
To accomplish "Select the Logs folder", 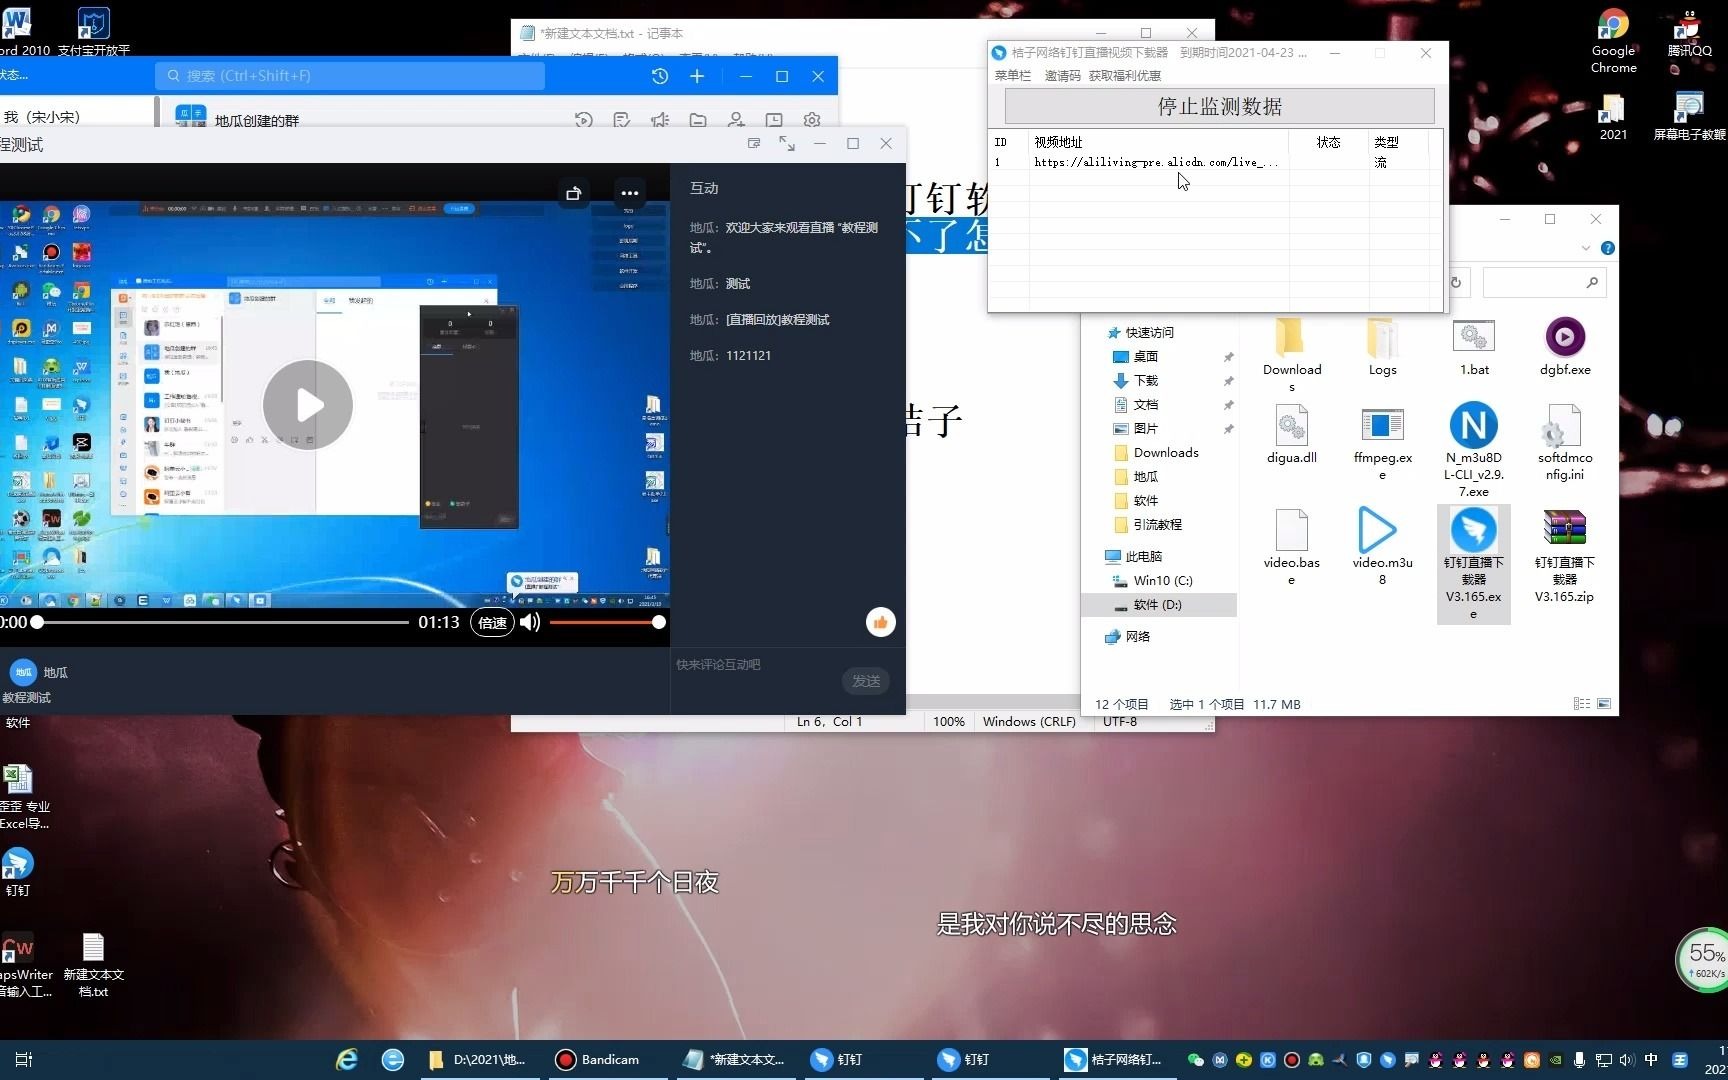I will click(1383, 348).
